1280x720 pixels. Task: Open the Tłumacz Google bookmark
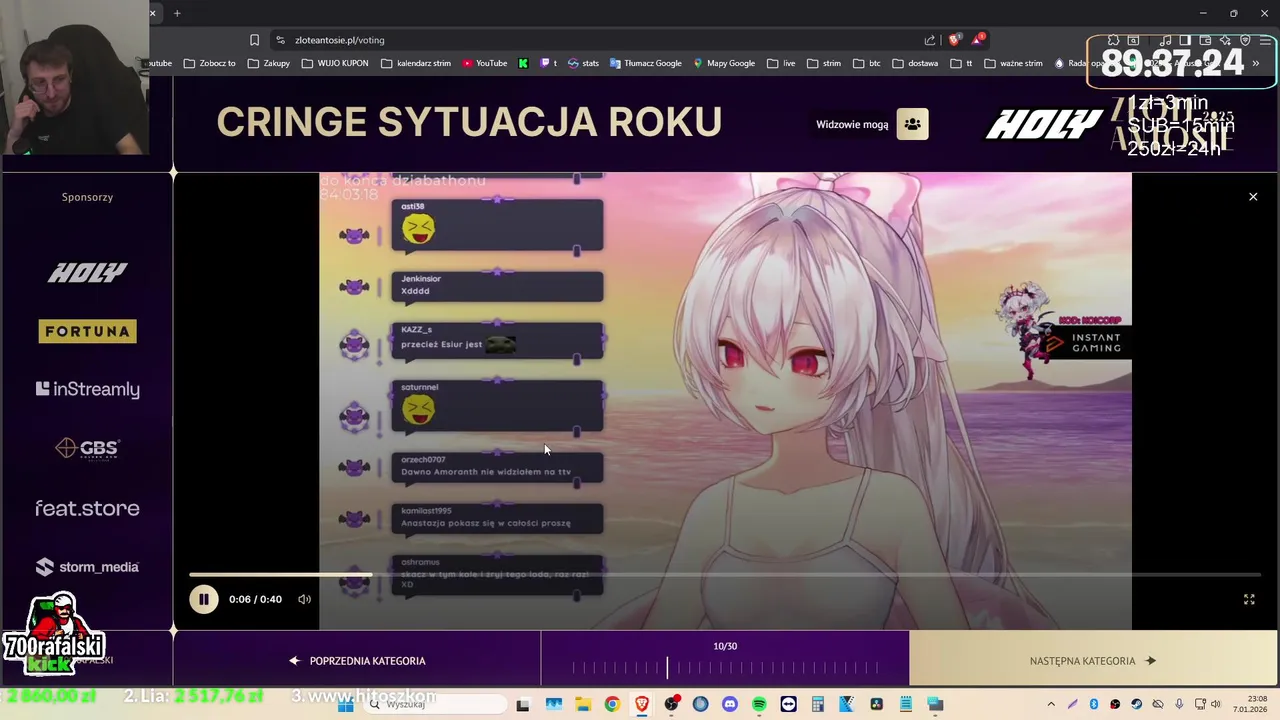click(645, 63)
